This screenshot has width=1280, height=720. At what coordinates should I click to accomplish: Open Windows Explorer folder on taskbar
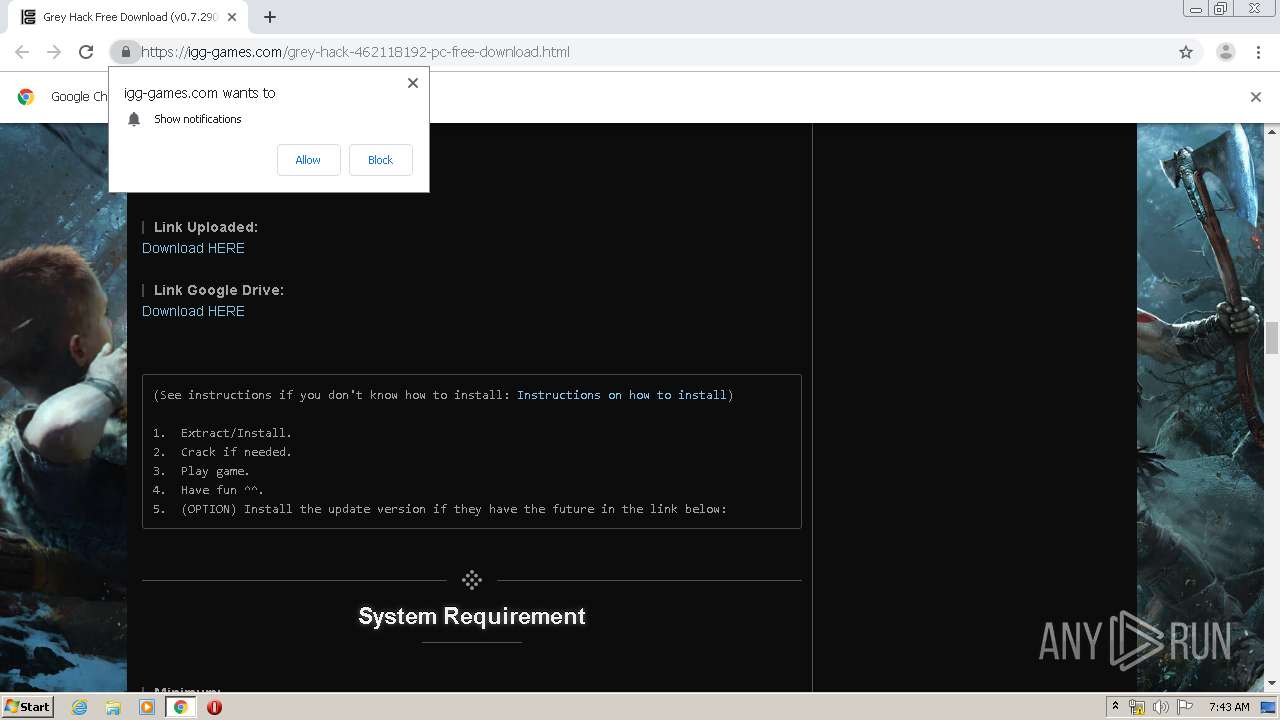[113, 707]
